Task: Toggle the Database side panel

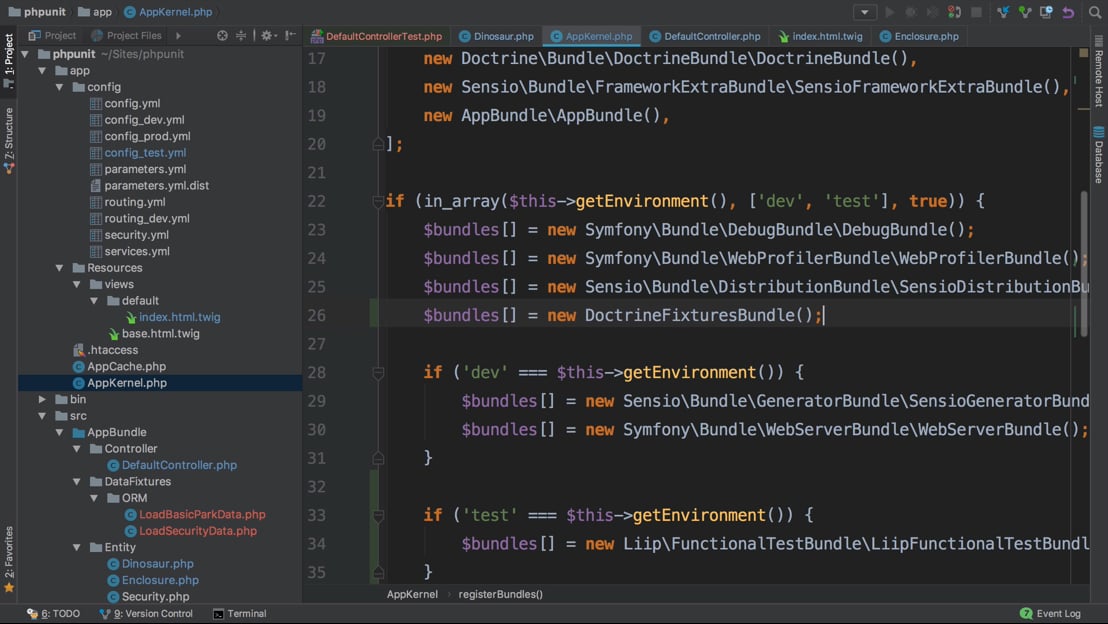Action: point(1099,154)
